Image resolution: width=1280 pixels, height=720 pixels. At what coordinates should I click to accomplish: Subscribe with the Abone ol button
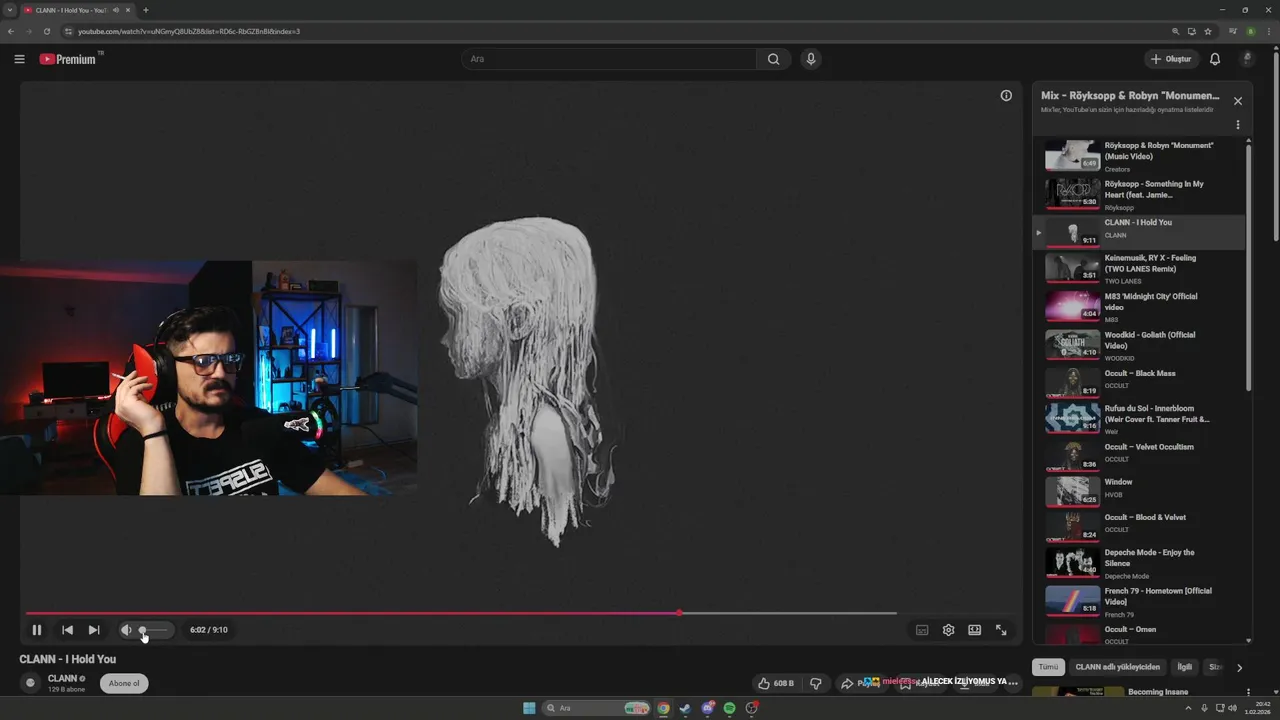124,683
